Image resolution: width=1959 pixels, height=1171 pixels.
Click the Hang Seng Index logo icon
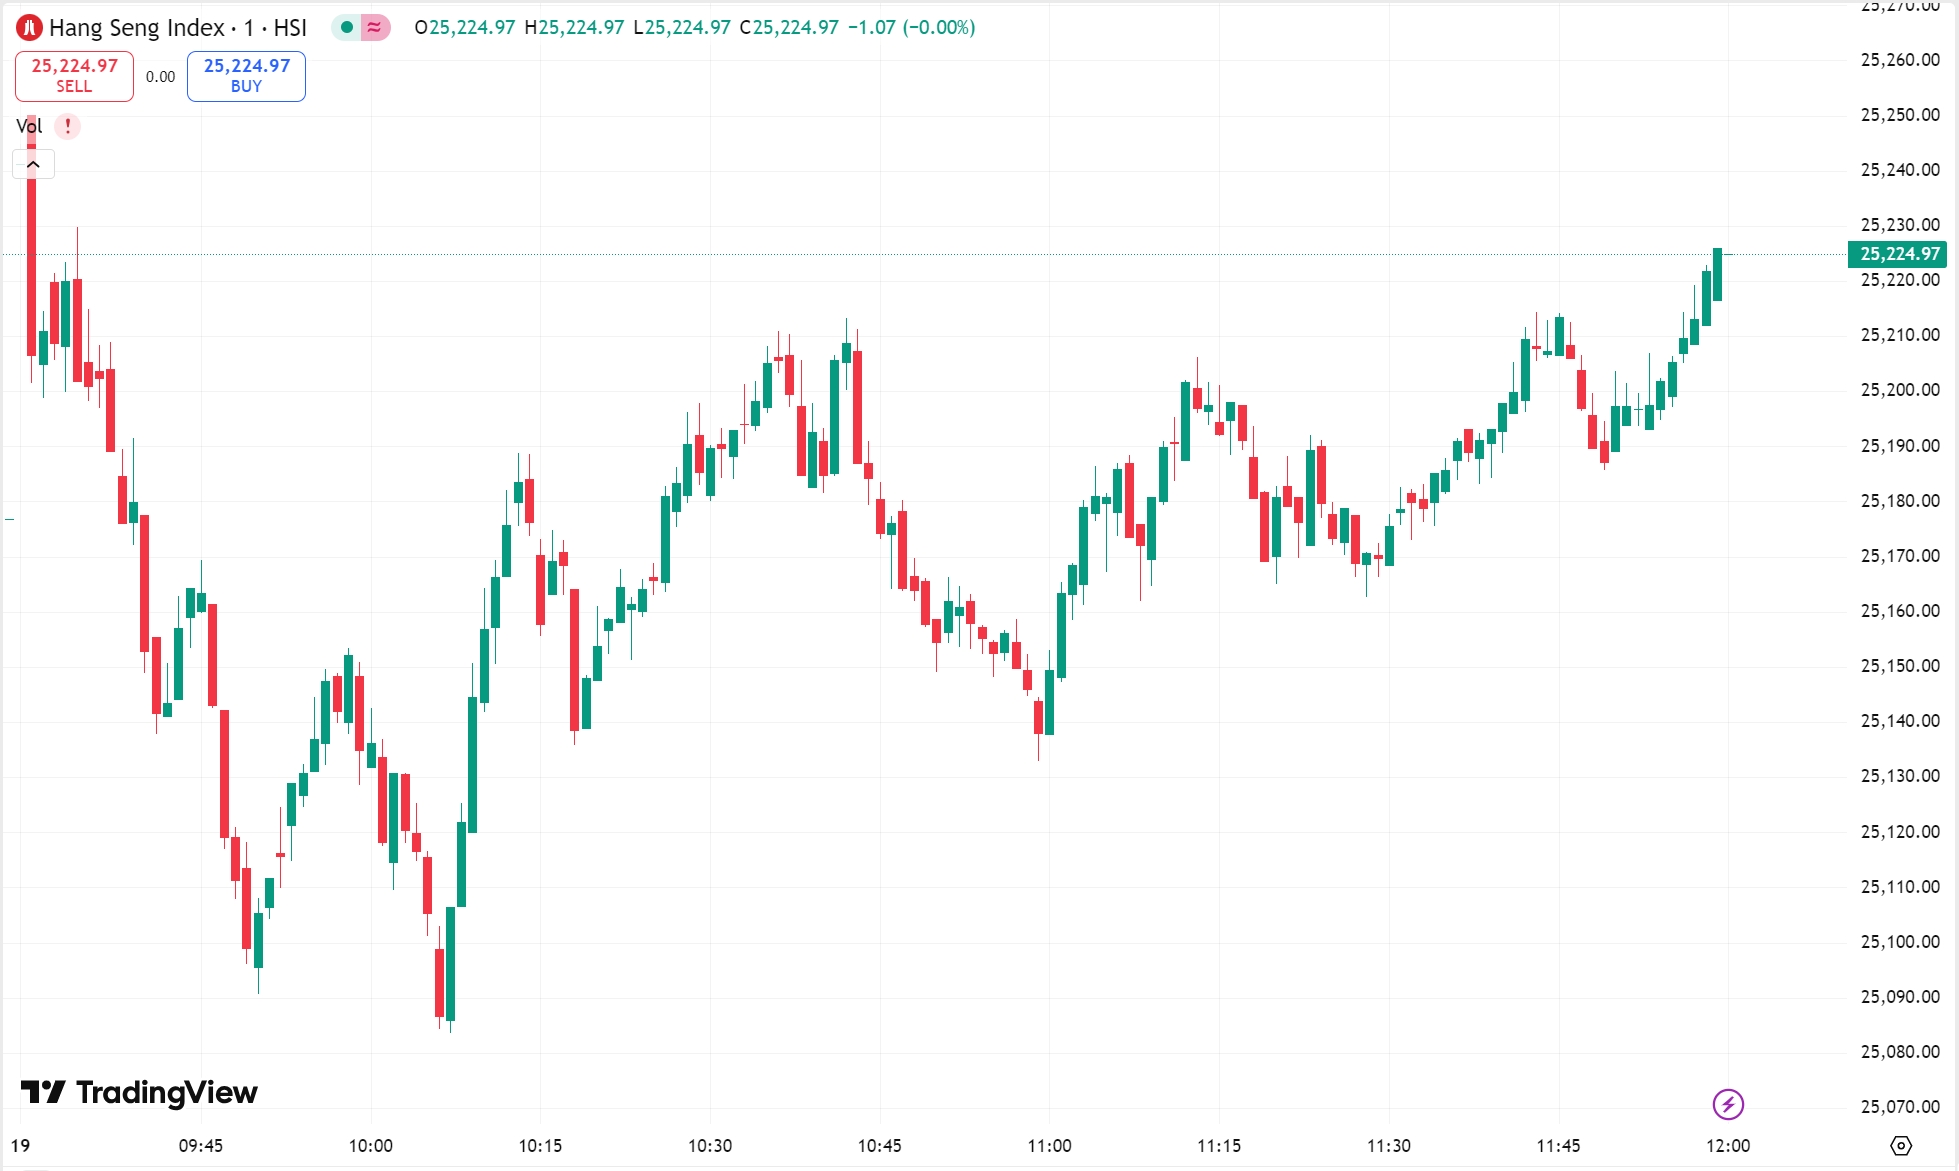click(x=29, y=28)
